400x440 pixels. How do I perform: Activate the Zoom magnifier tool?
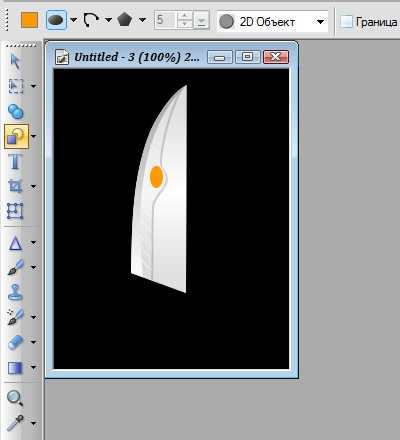[x=15, y=398]
